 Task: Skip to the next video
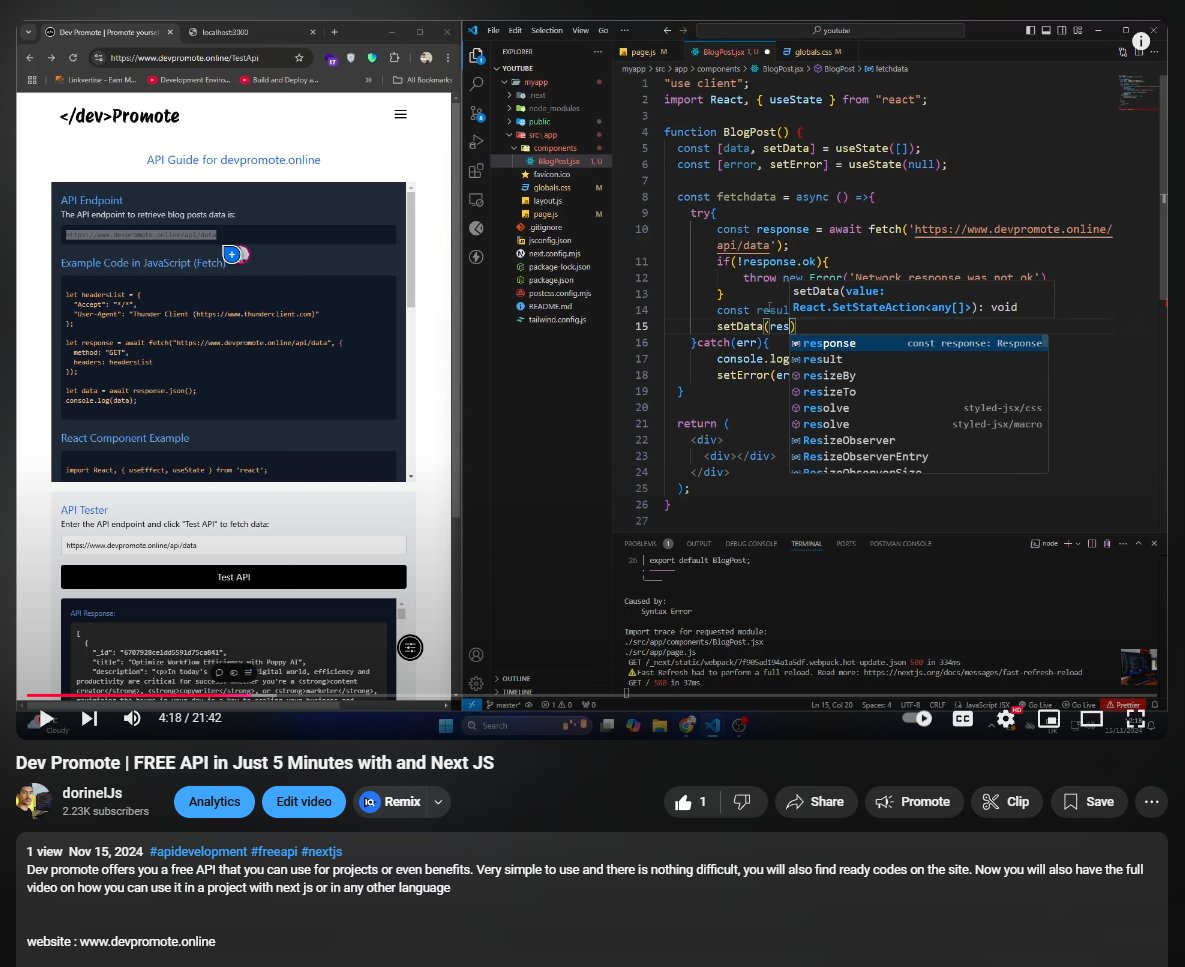tap(89, 718)
